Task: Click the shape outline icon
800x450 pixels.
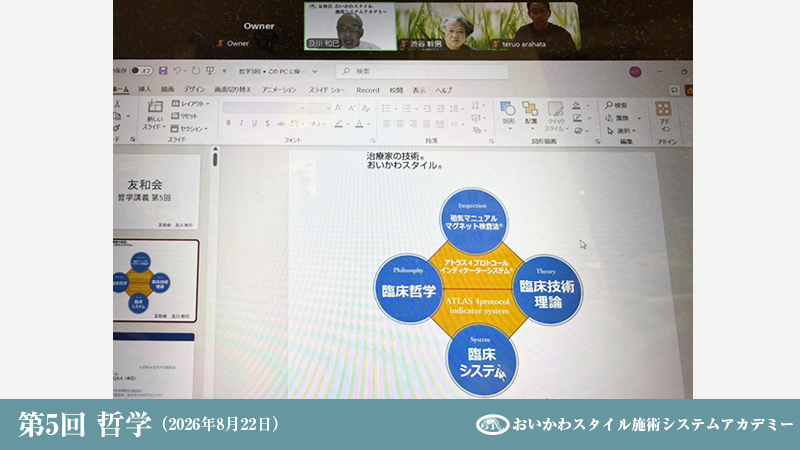Action: coord(577,118)
